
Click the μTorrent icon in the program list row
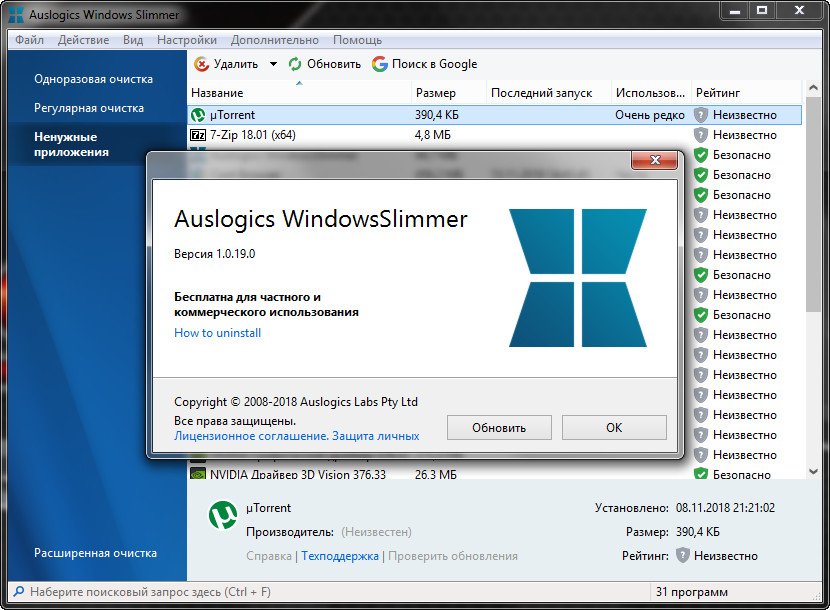[198, 115]
